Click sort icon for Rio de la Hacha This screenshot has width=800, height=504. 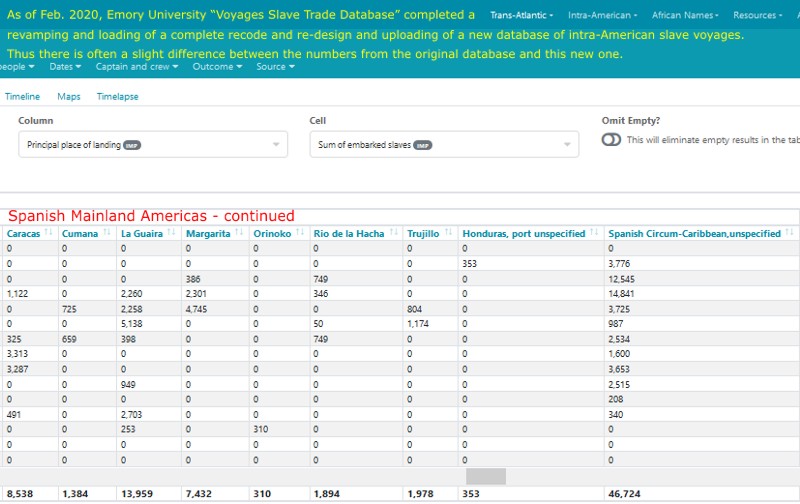point(393,233)
